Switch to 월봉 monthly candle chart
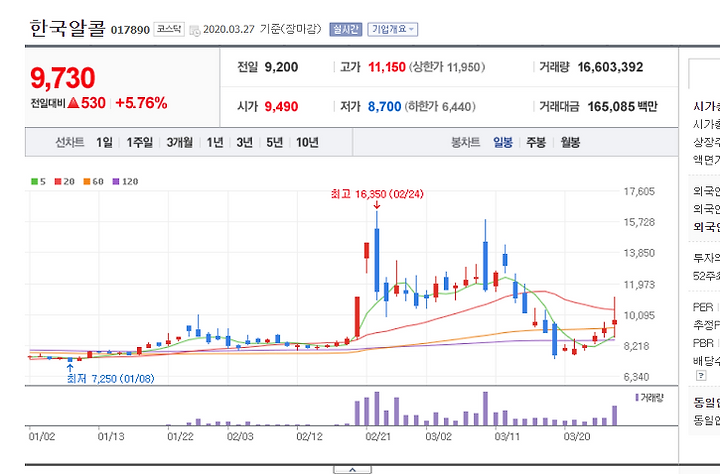This screenshot has width=720, height=474. click(x=570, y=143)
